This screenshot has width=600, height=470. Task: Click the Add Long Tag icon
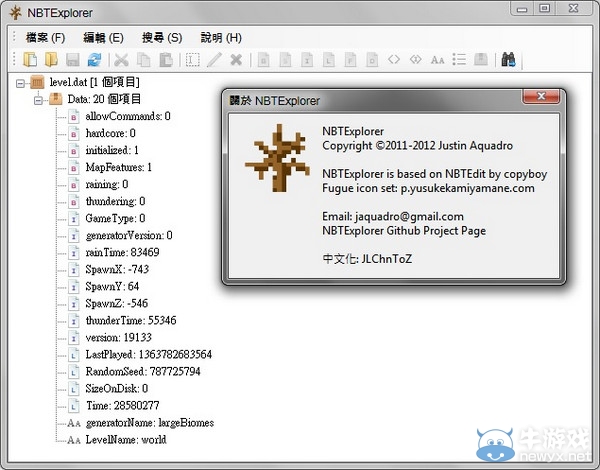click(x=329, y=60)
